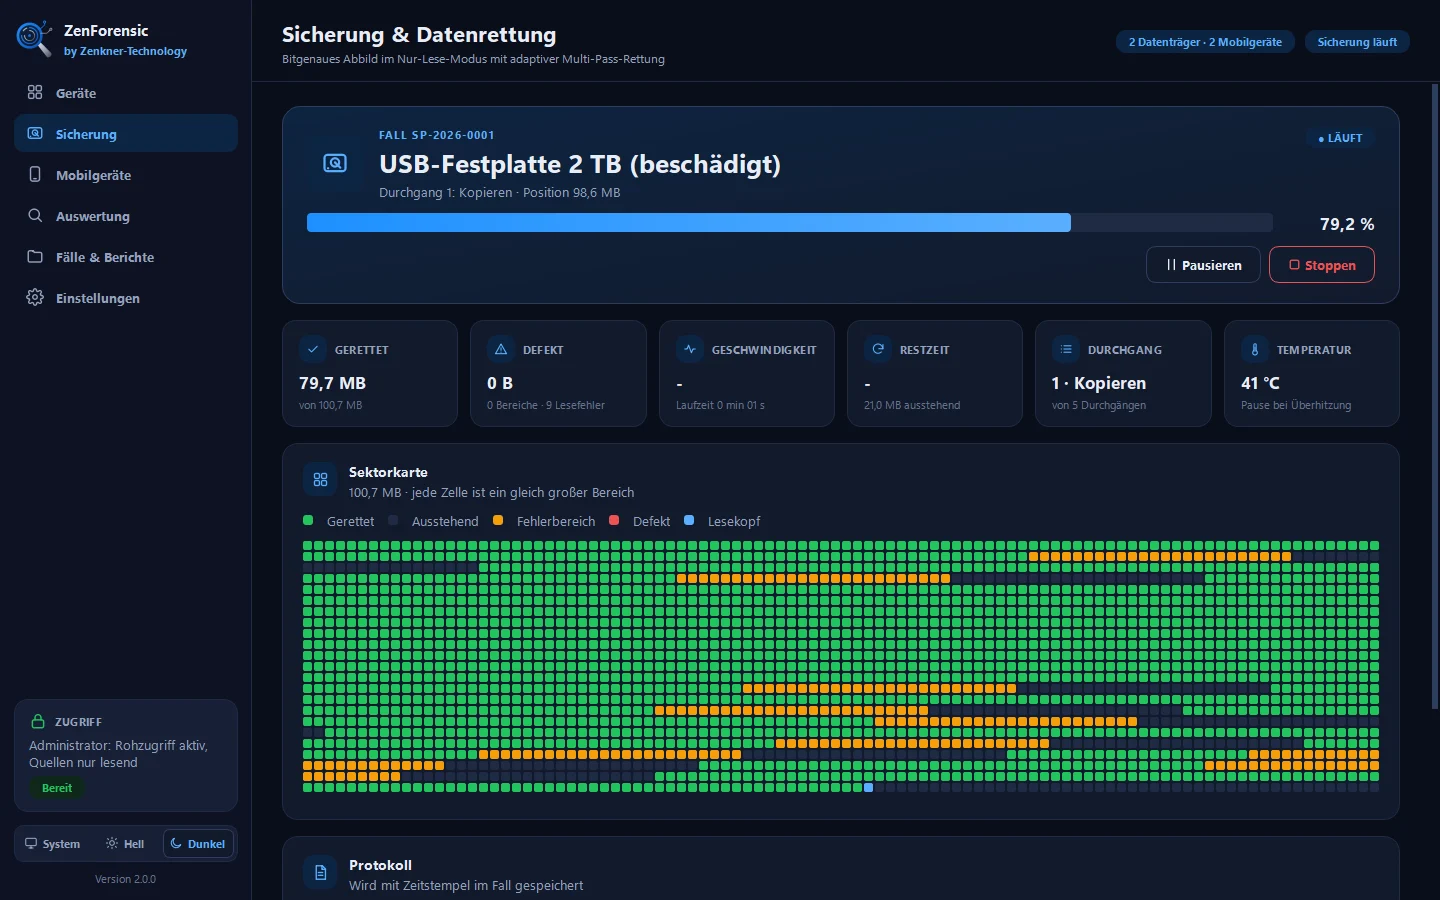Screen dimensions: 1440x900
Task: Click the grid icon beside Sektorkarte
Action: pyautogui.click(x=320, y=480)
